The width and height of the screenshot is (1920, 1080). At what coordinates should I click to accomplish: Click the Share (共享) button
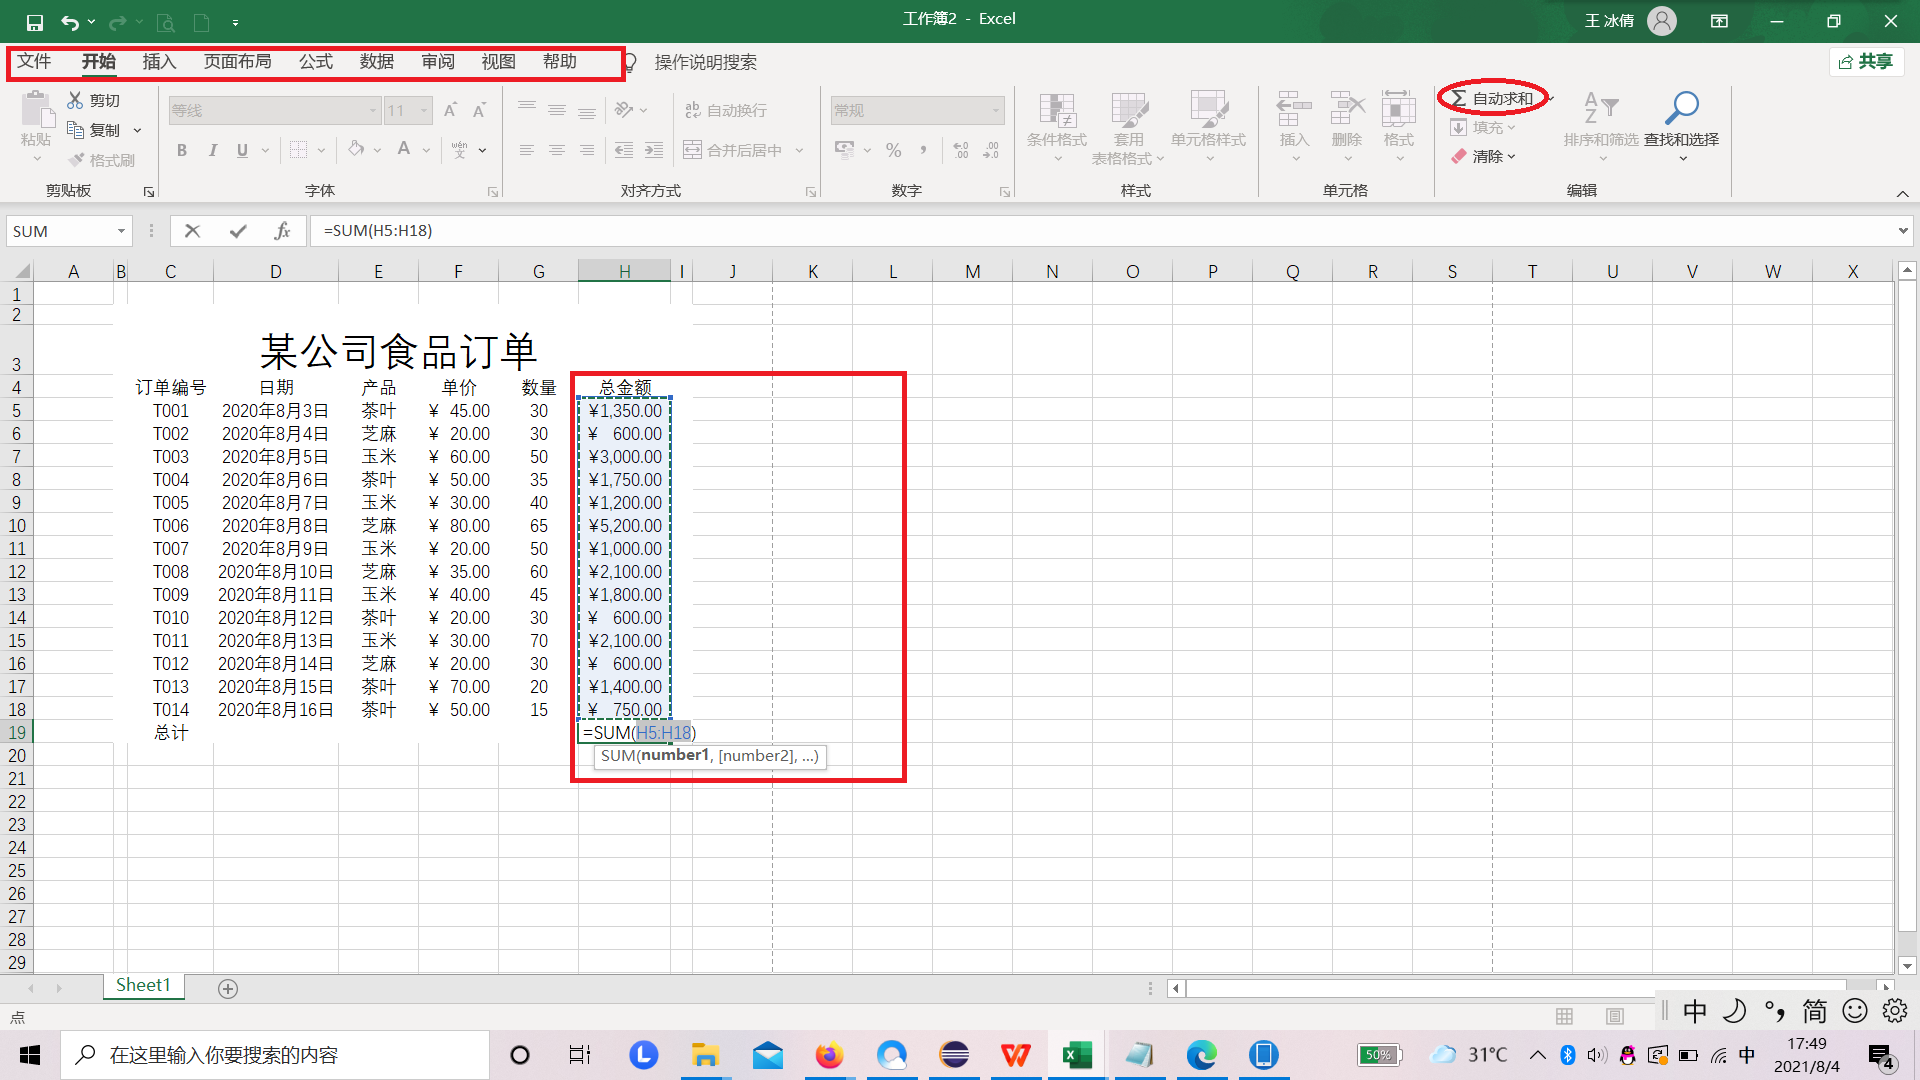(1867, 62)
